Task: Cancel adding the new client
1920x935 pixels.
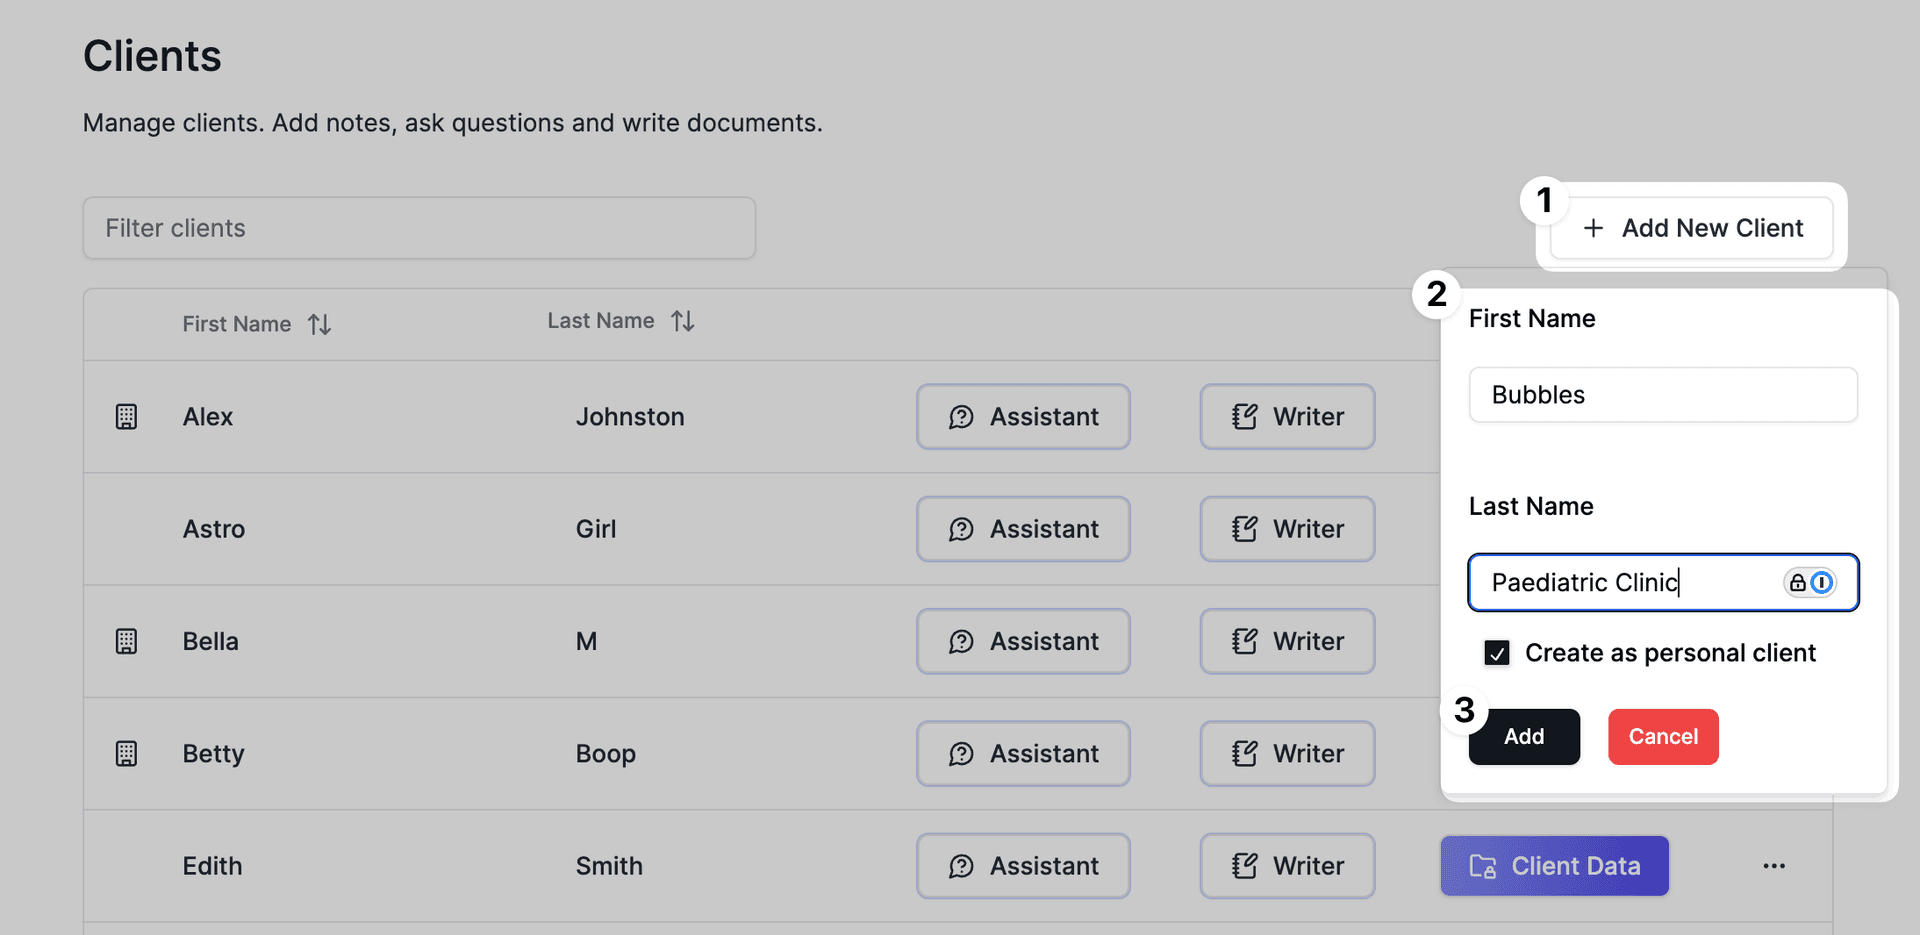Action: (x=1663, y=737)
